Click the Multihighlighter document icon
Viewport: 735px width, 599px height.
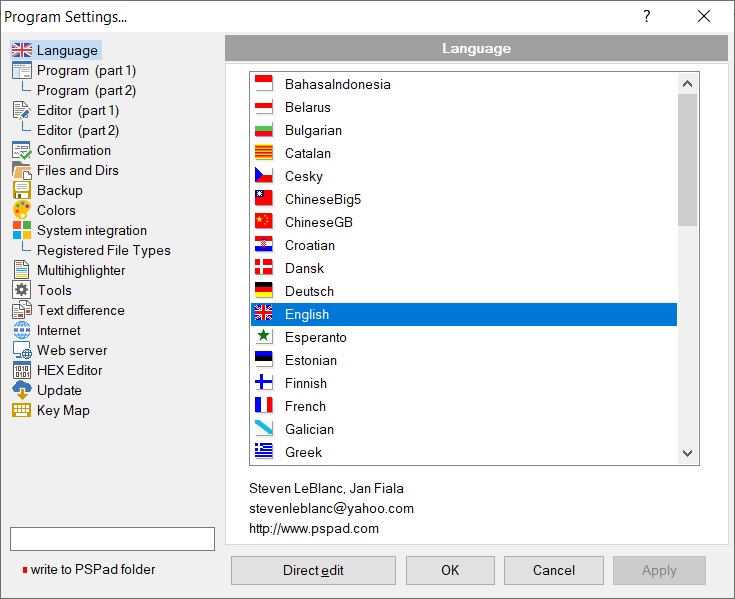(x=22, y=270)
